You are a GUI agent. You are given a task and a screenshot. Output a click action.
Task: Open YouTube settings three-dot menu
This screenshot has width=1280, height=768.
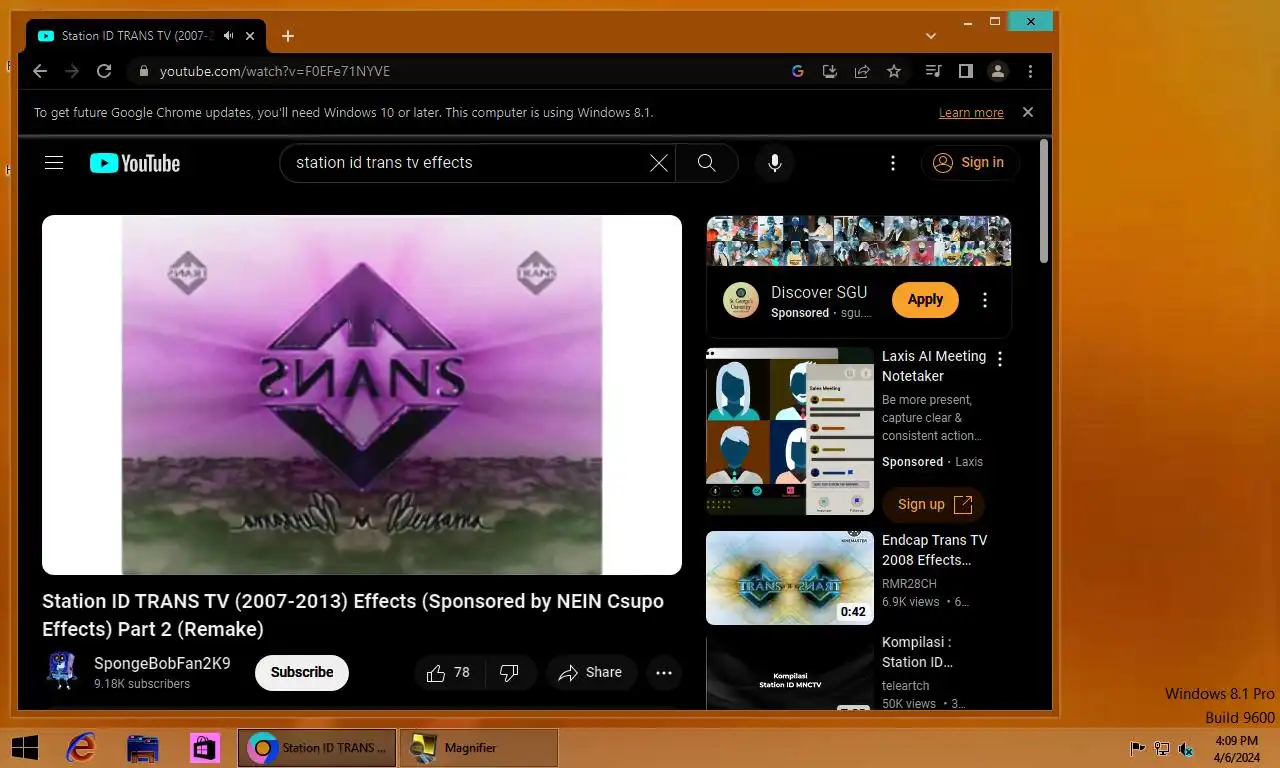pos(894,163)
